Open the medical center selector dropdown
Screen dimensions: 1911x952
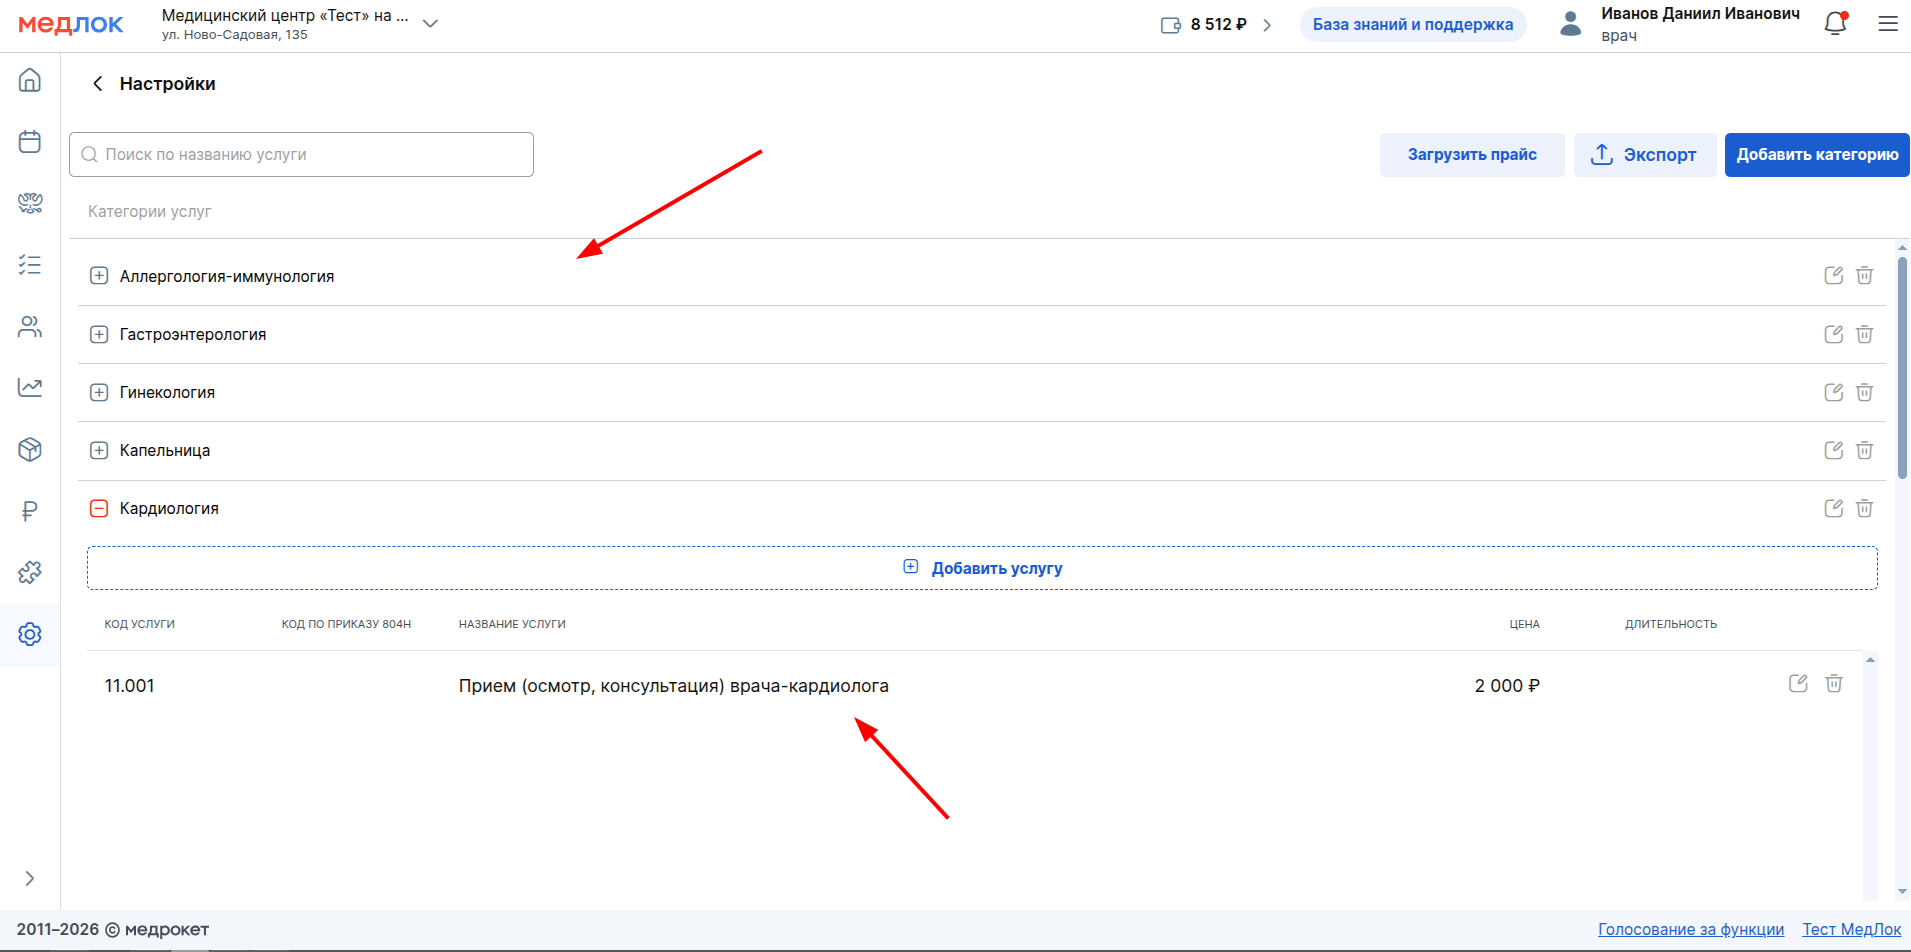point(430,24)
